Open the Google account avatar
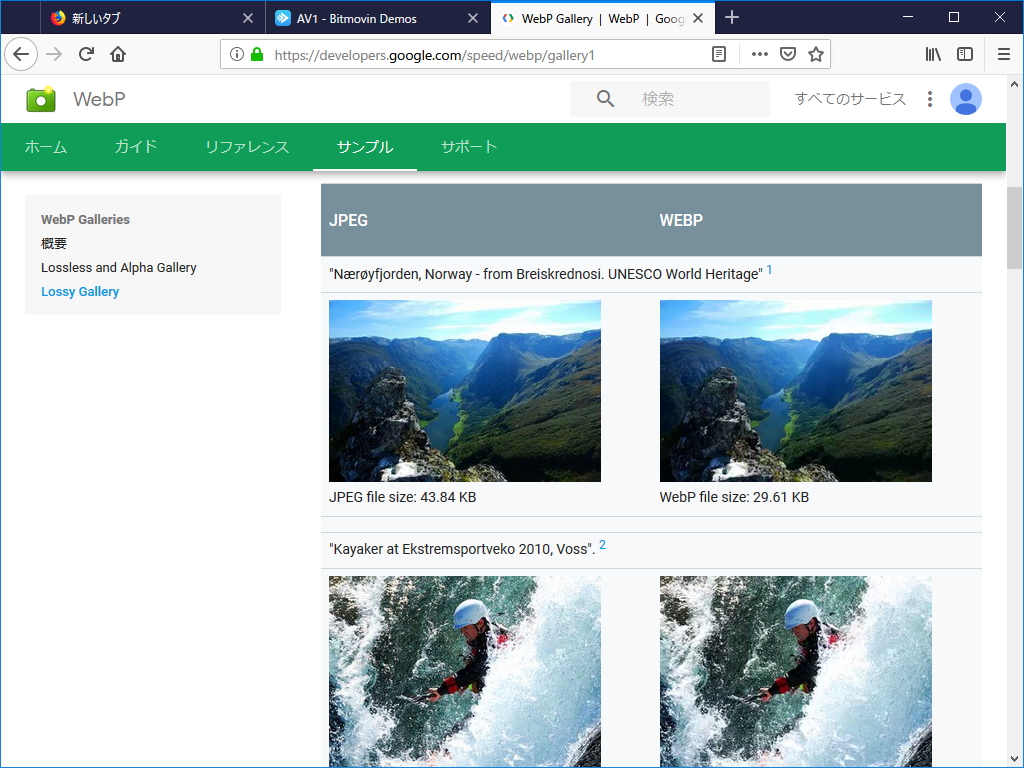1024x768 pixels. tap(965, 99)
